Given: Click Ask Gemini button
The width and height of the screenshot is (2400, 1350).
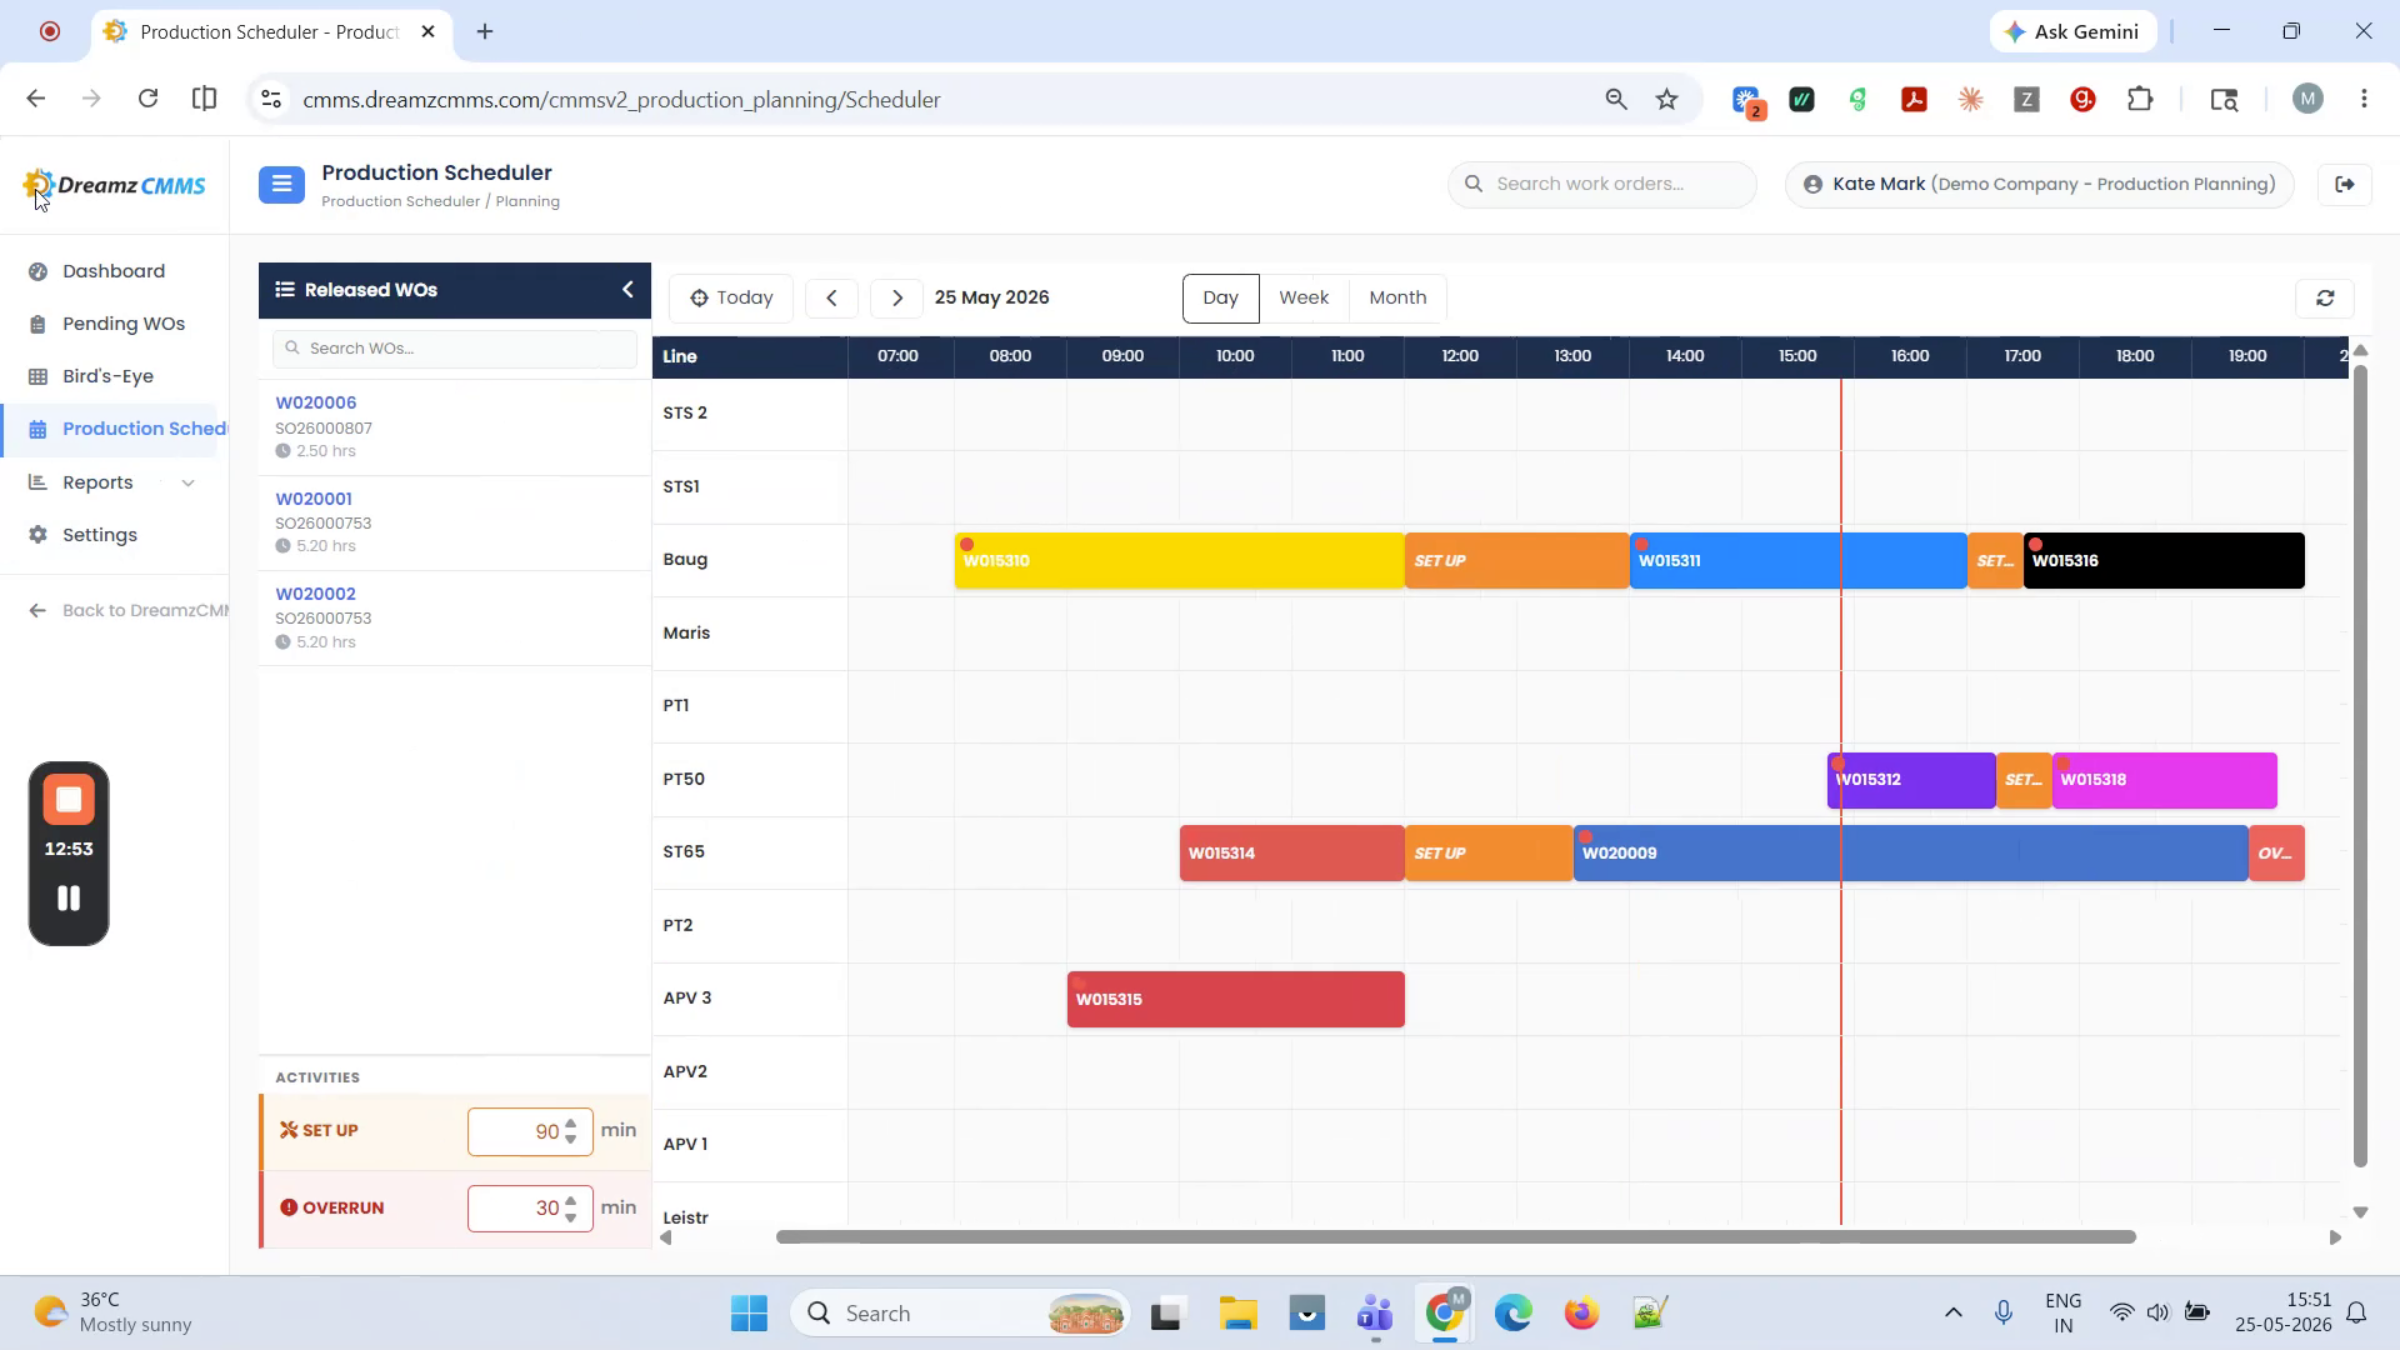Looking at the screenshot, I should coord(2073,32).
